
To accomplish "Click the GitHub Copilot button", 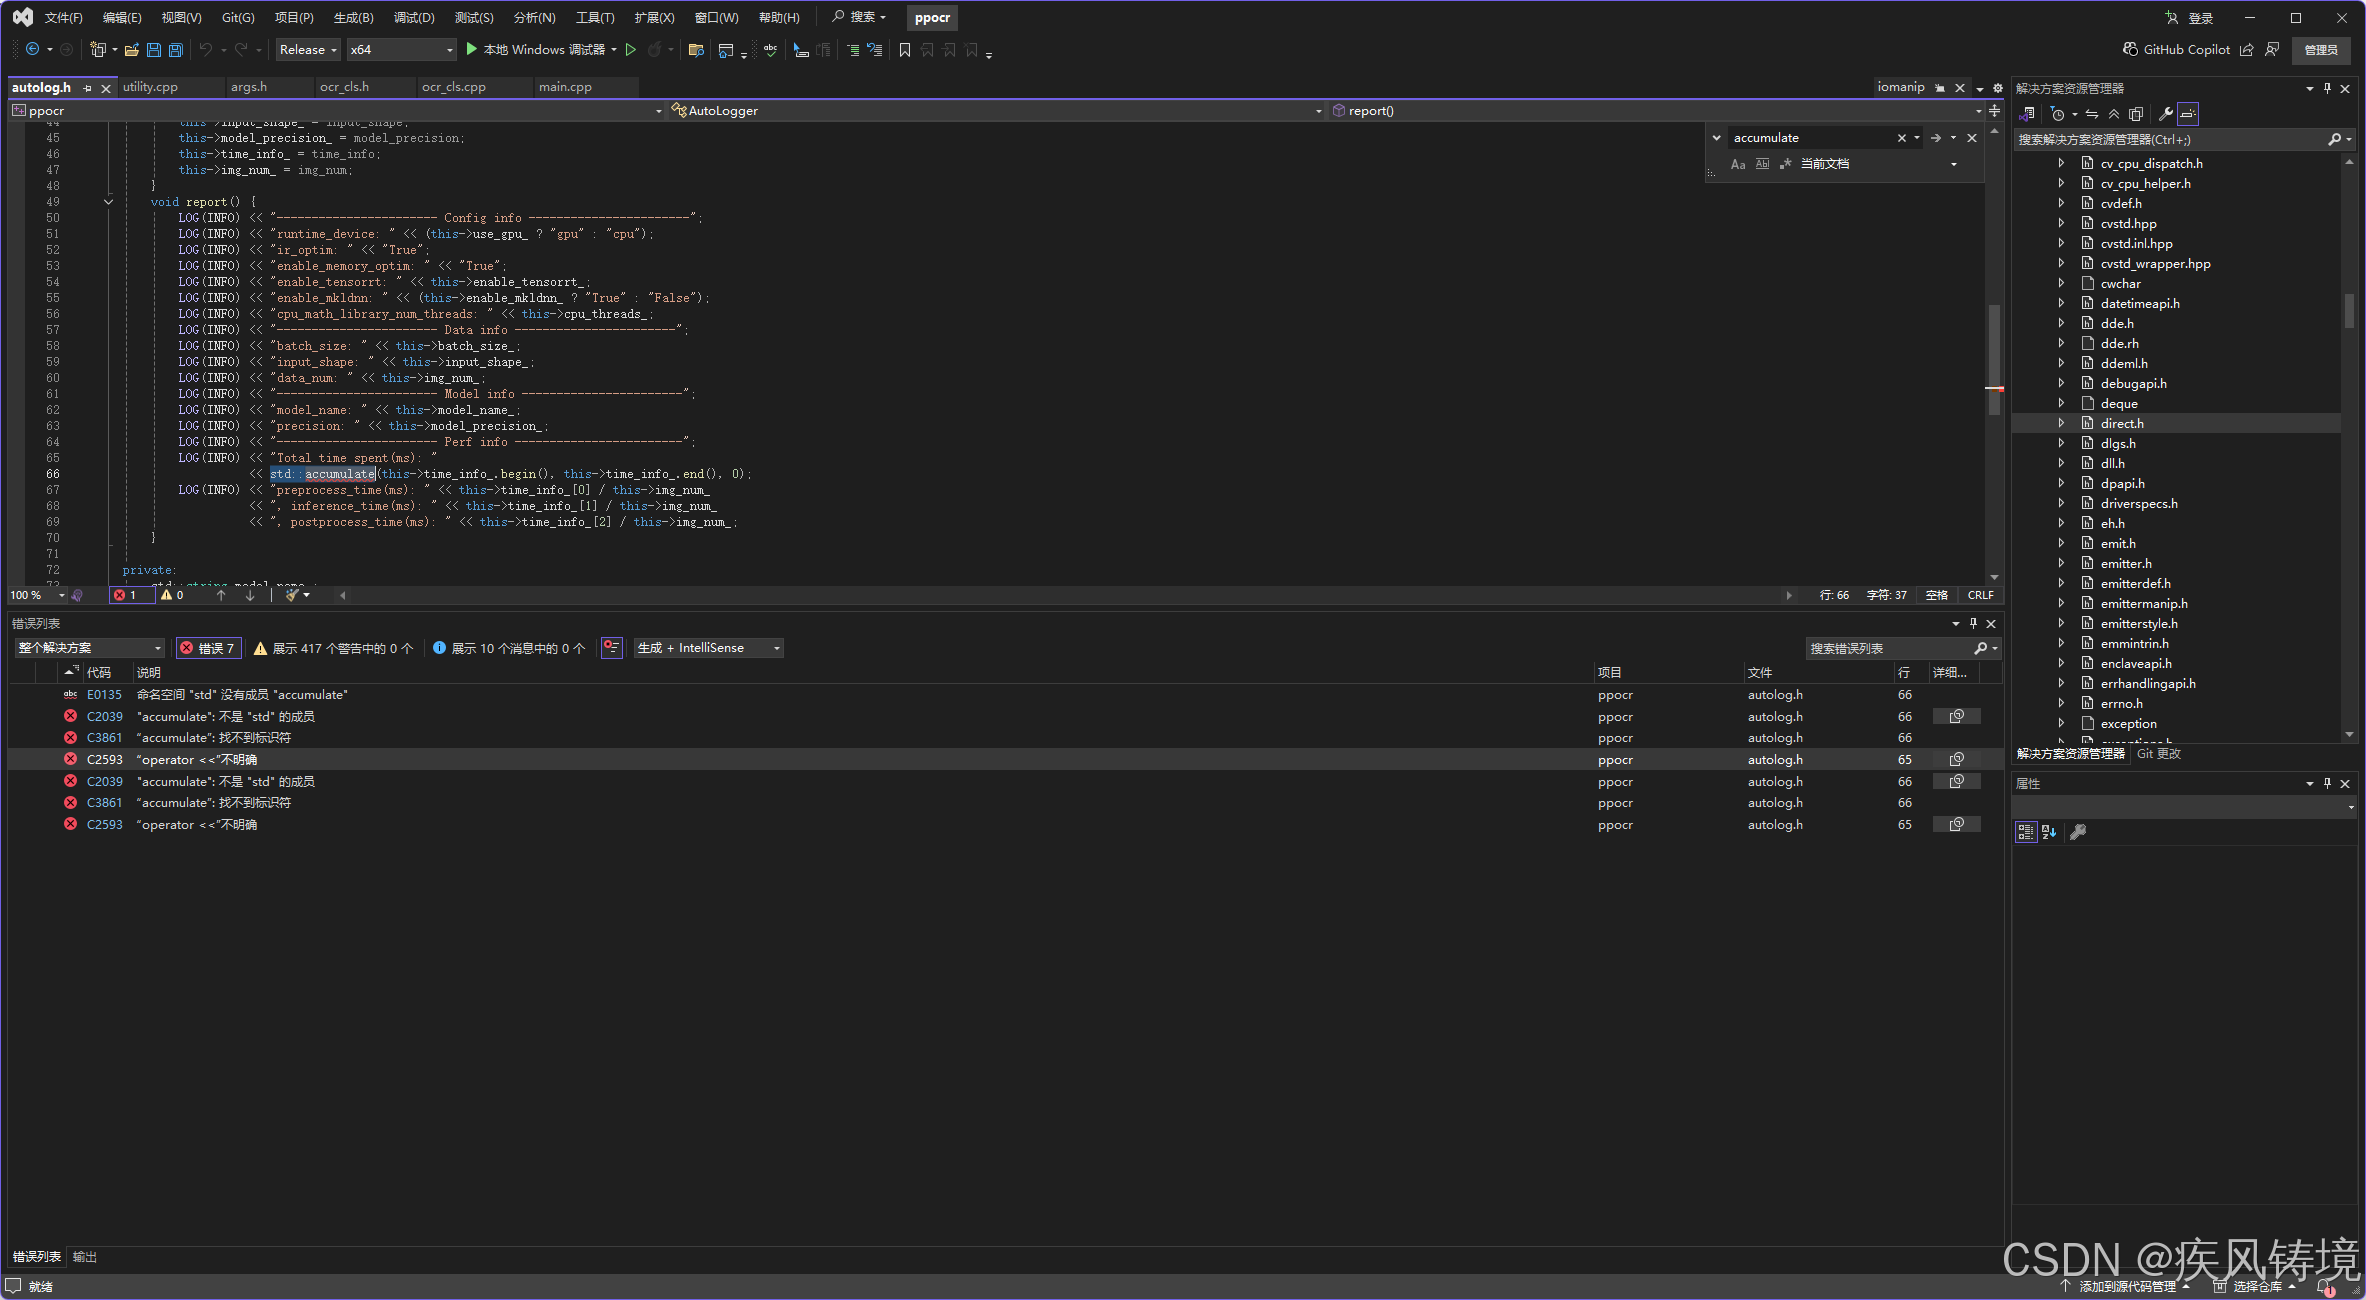I will point(2176,50).
